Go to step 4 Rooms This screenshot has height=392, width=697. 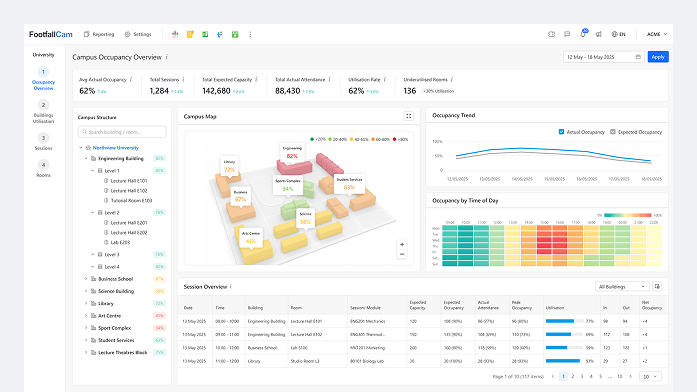coord(43,169)
